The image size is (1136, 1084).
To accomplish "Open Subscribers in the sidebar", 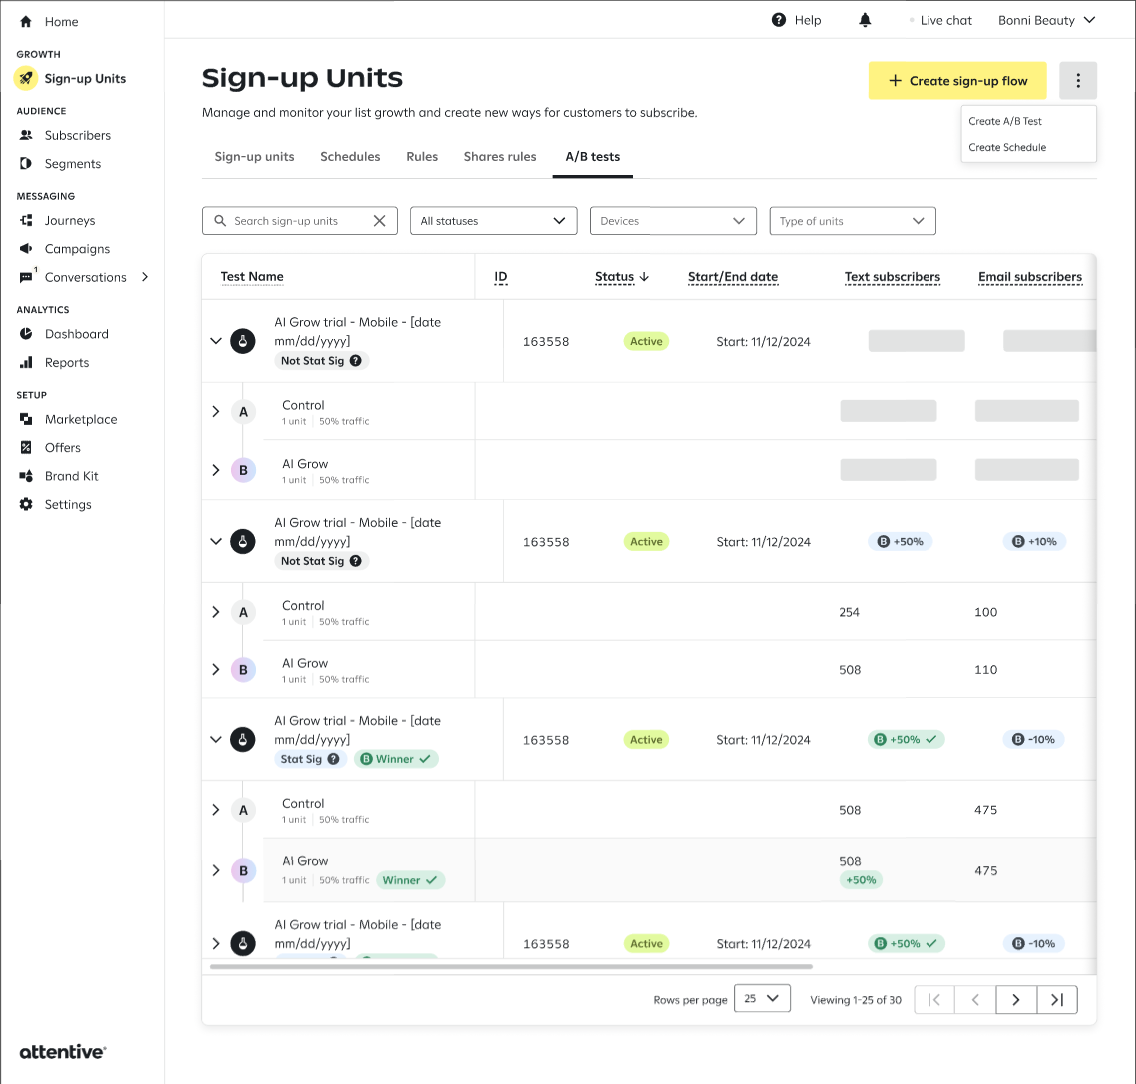I will point(77,135).
